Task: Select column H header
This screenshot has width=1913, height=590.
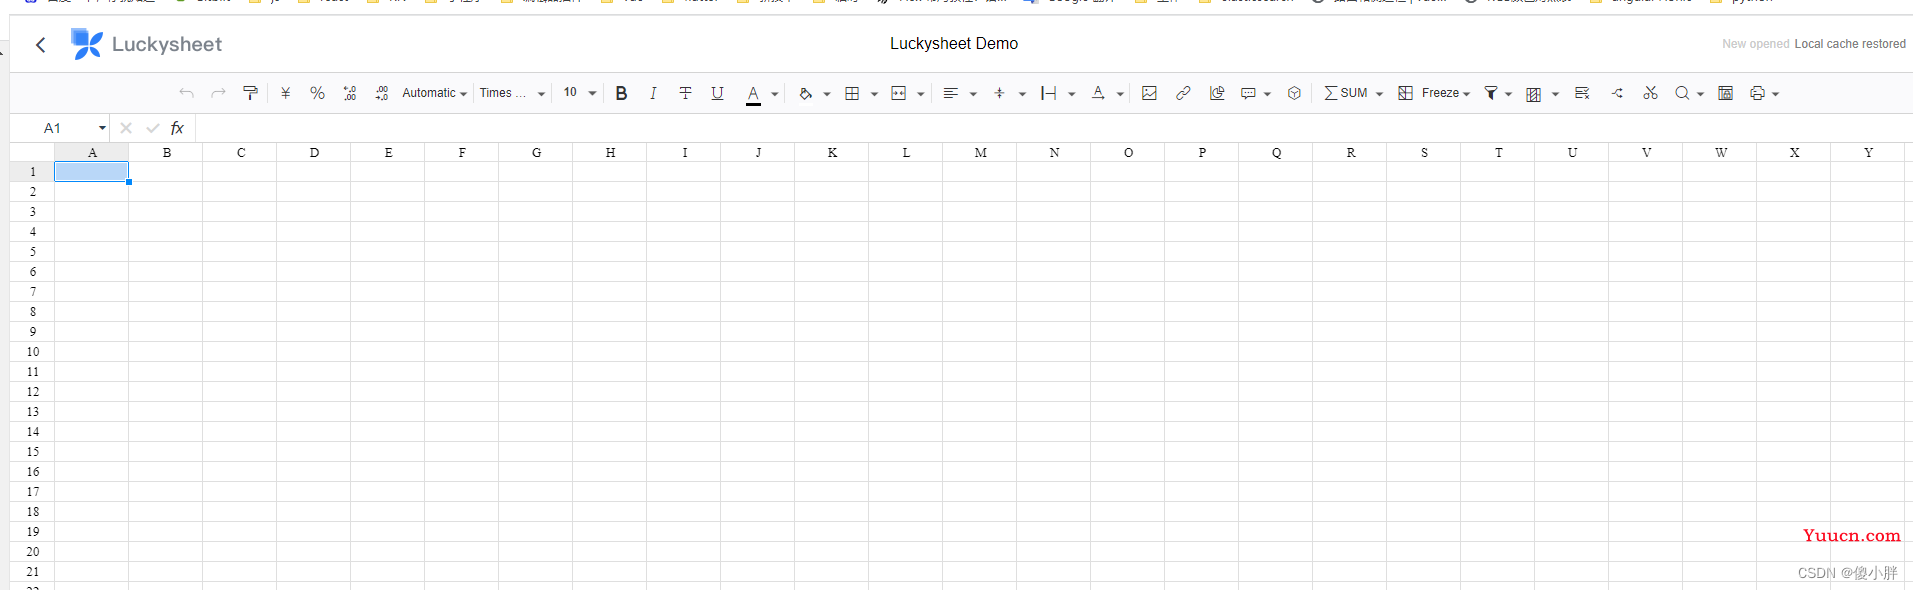Action: (x=610, y=153)
